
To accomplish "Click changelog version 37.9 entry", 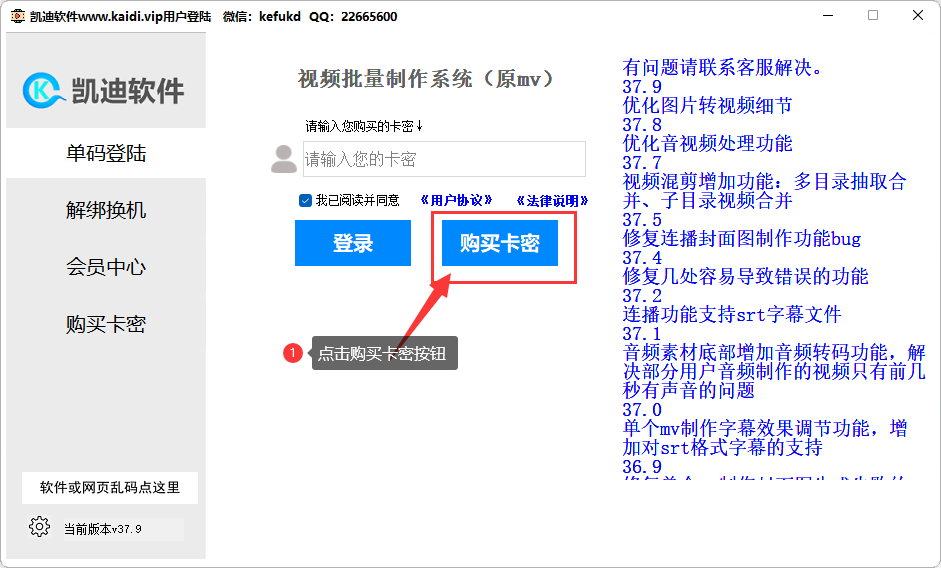I will pyautogui.click(x=642, y=86).
